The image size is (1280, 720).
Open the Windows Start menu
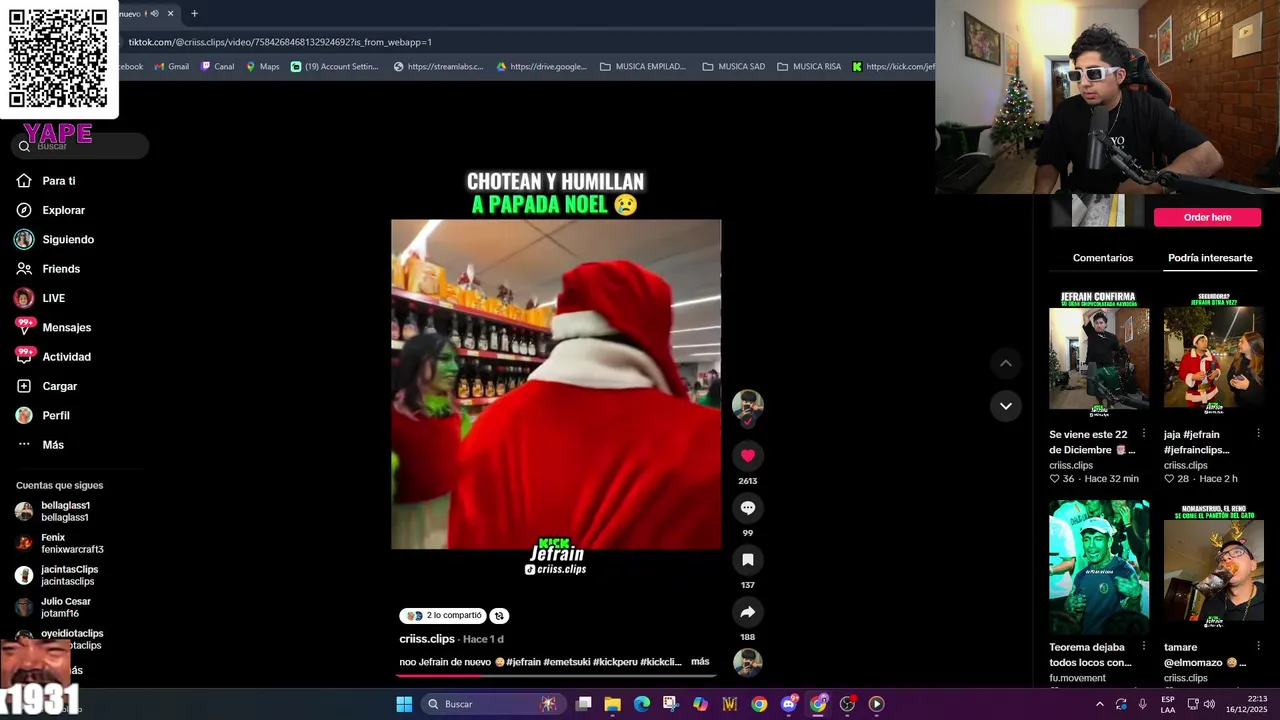coord(404,704)
